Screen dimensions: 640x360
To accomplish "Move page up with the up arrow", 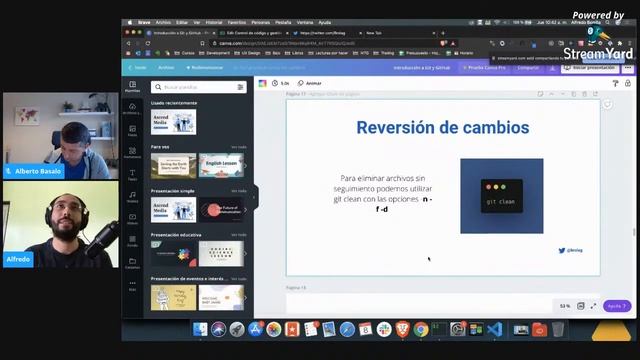I will coord(551,94).
